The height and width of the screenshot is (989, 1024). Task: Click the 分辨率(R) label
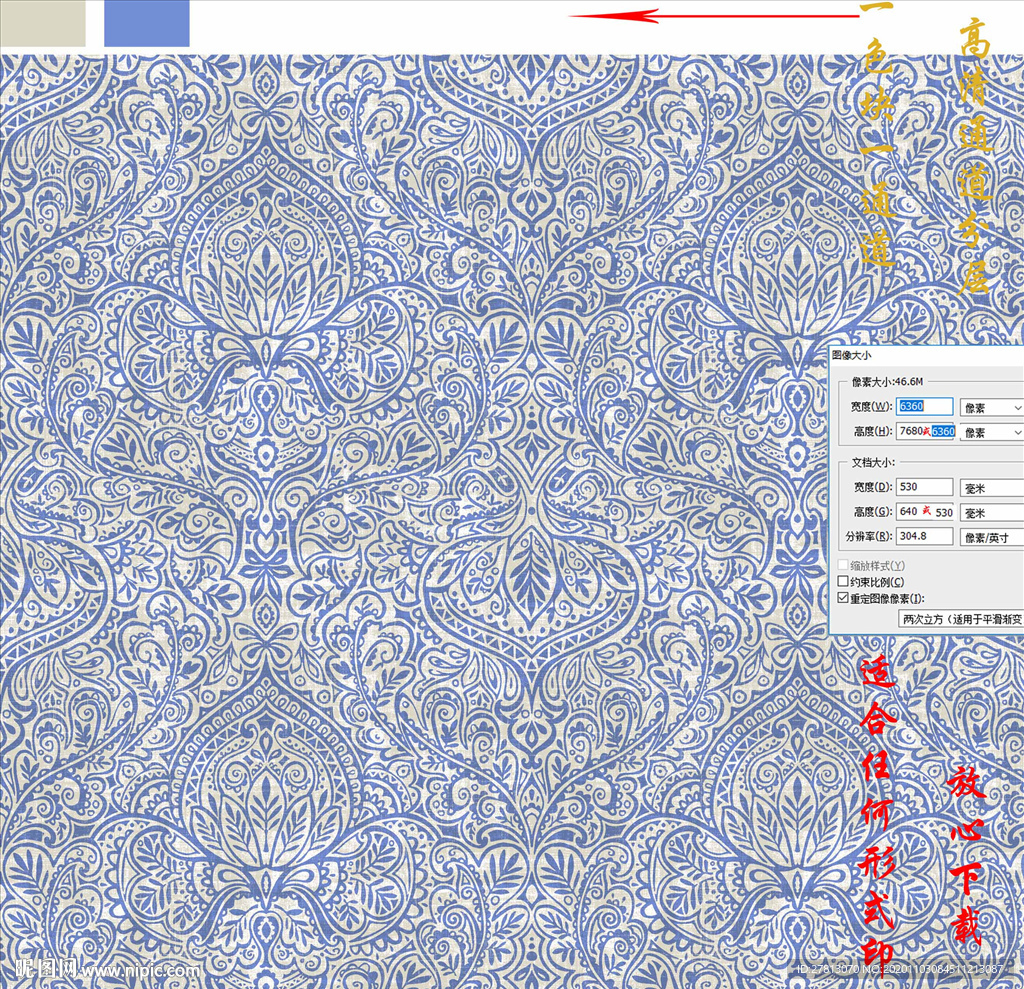(x=869, y=536)
